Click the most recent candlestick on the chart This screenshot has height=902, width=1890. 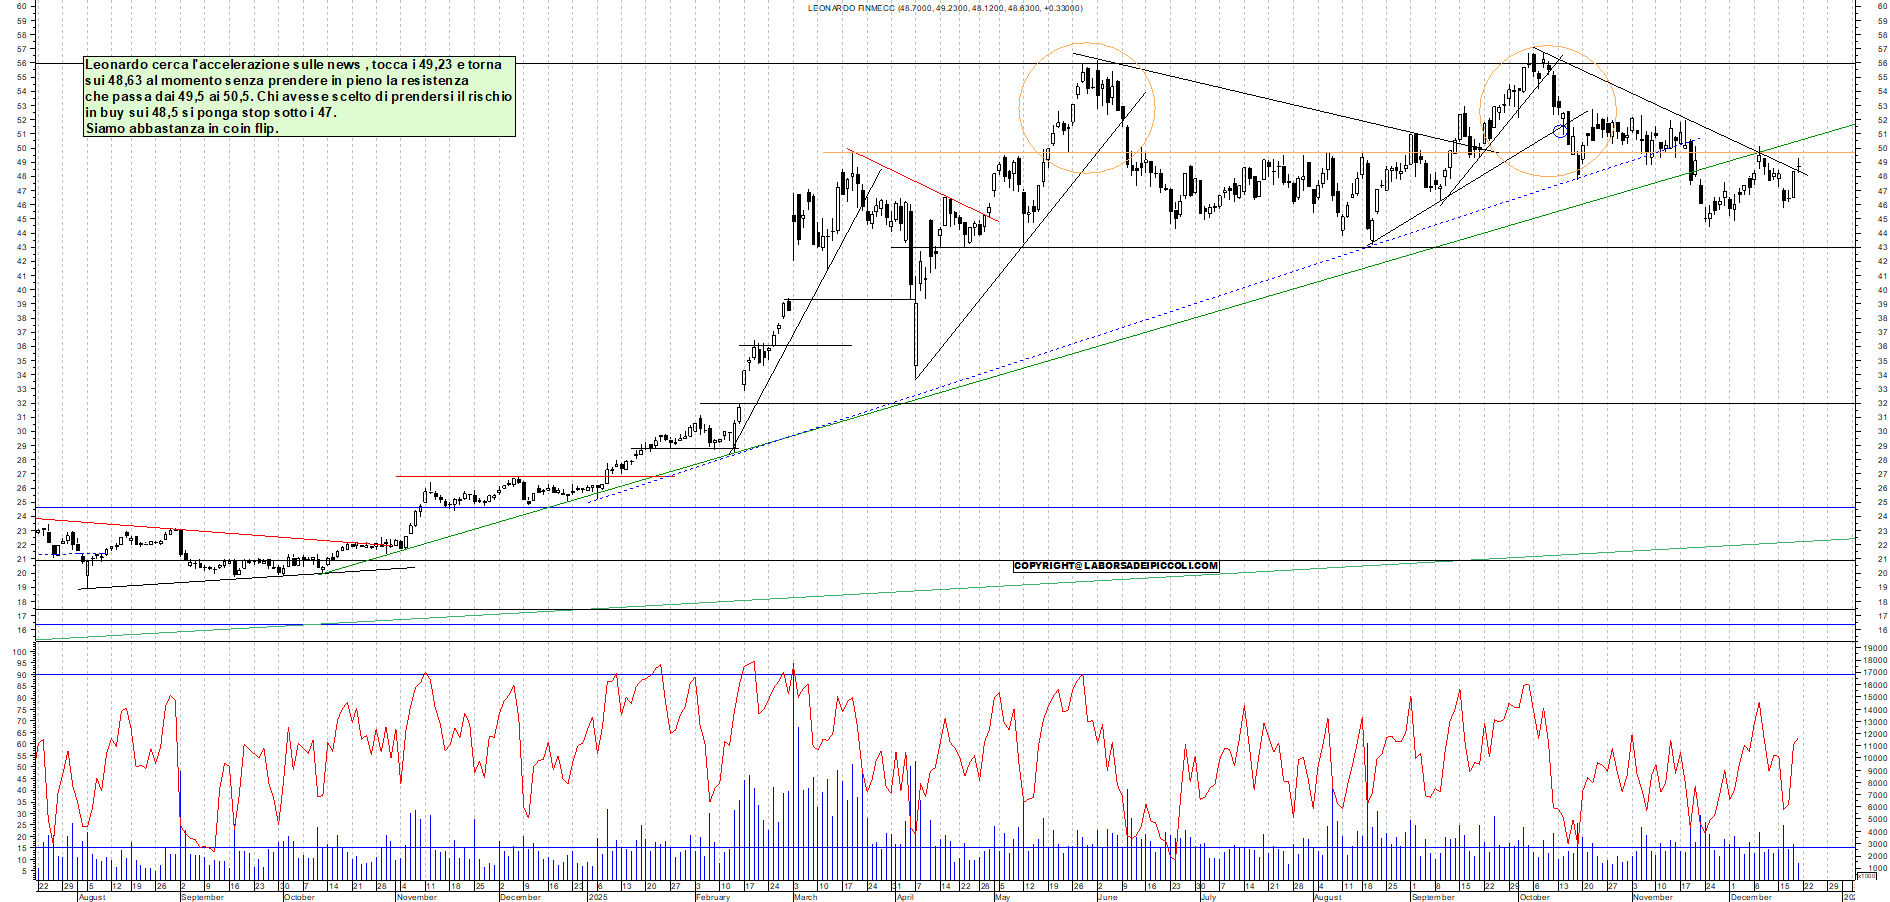(x=1798, y=168)
